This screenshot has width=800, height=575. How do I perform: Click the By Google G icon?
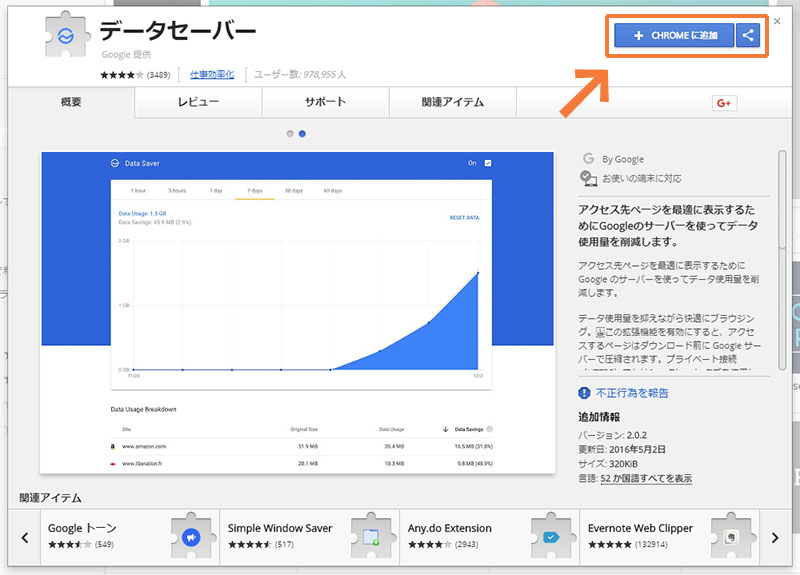tap(588, 159)
